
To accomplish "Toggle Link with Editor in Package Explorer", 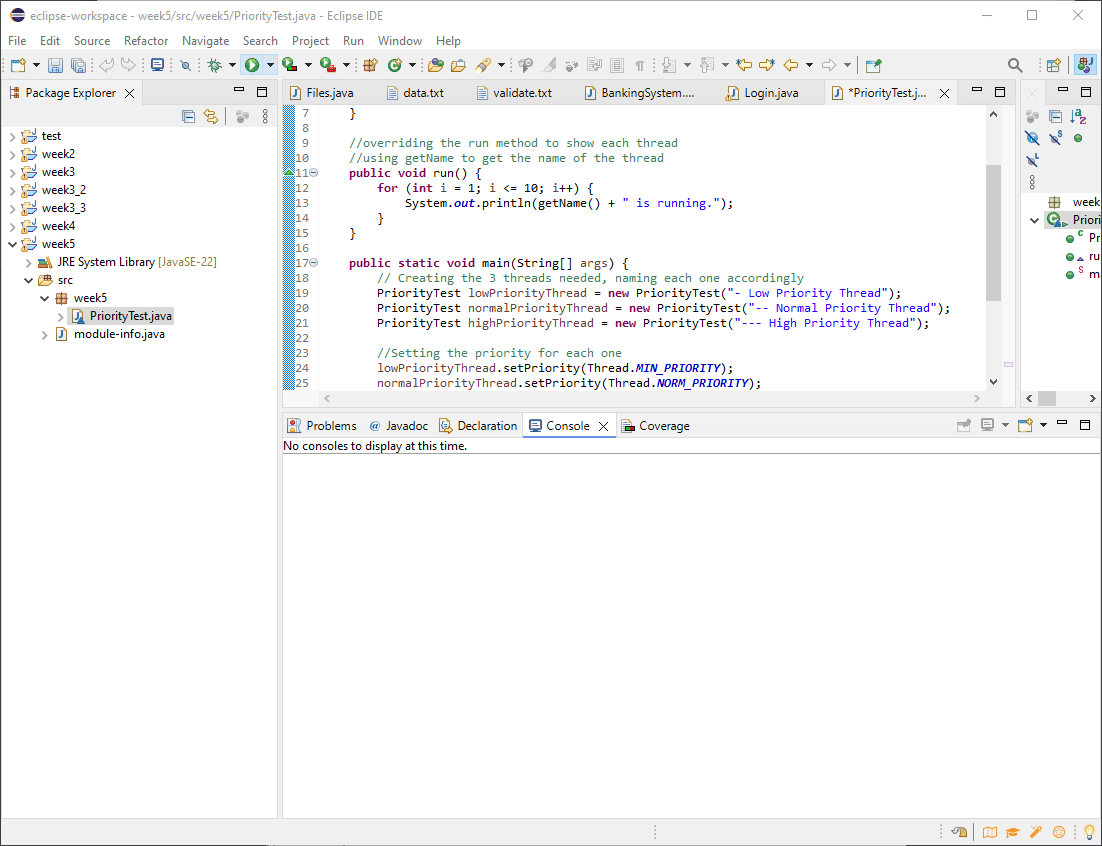I will coord(210,116).
